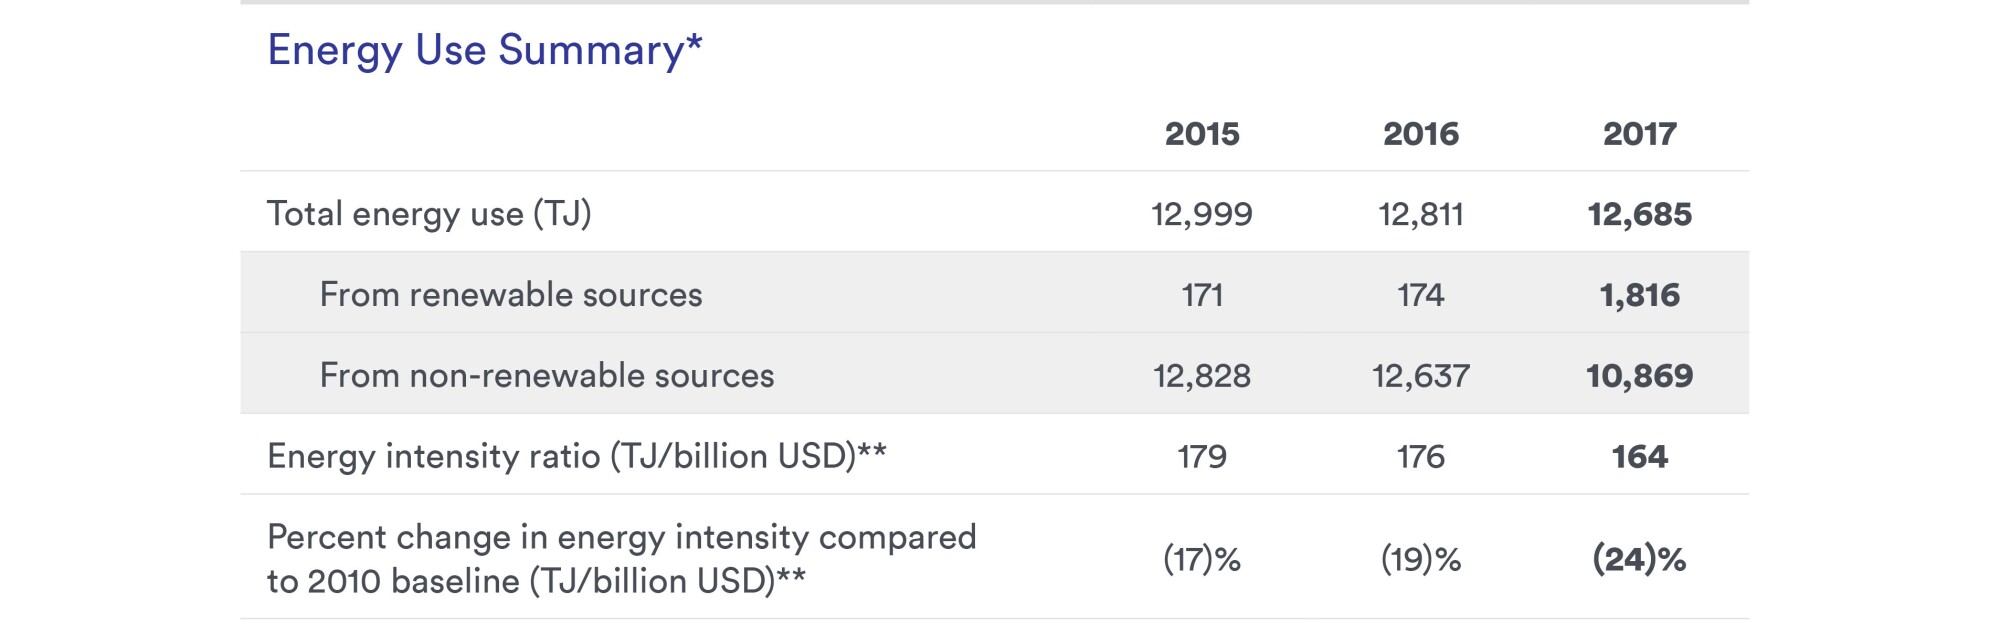Screen dimensions: 1990x623
Task: Click the (17)% percent change value
Action: pyautogui.click(x=1202, y=559)
